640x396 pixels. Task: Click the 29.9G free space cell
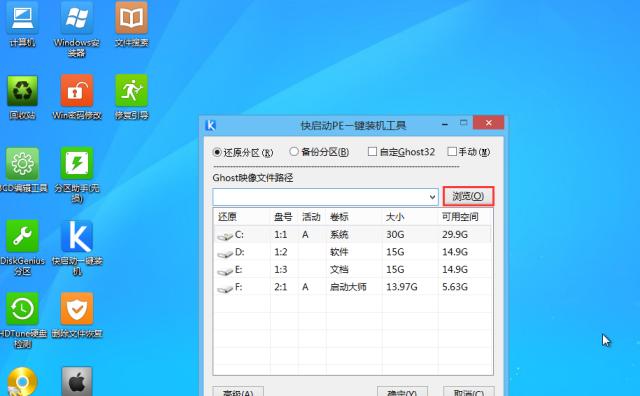click(x=455, y=235)
